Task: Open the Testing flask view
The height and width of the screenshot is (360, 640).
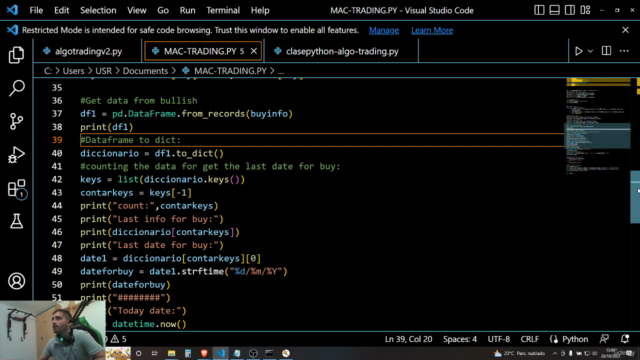Action: (16, 221)
